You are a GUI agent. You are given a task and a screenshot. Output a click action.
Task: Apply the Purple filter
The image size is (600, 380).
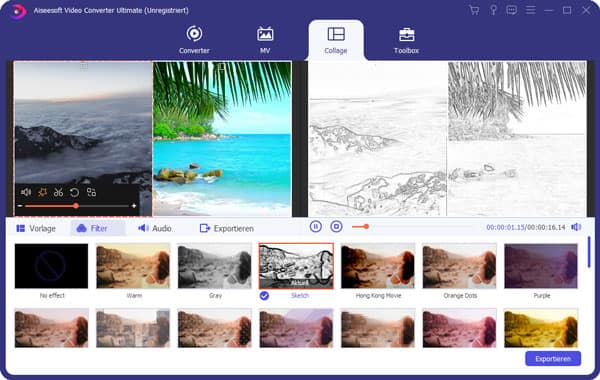pyautogui.click(x=541, y=266)
